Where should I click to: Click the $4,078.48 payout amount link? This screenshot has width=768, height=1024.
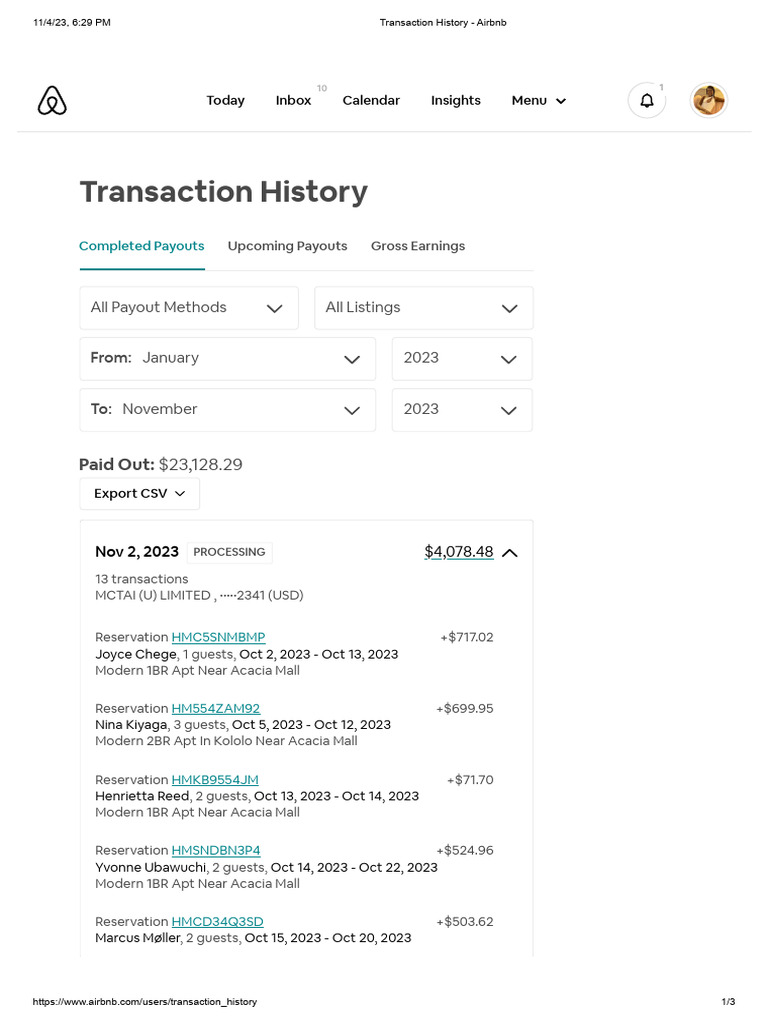click(x=458, y=552)
